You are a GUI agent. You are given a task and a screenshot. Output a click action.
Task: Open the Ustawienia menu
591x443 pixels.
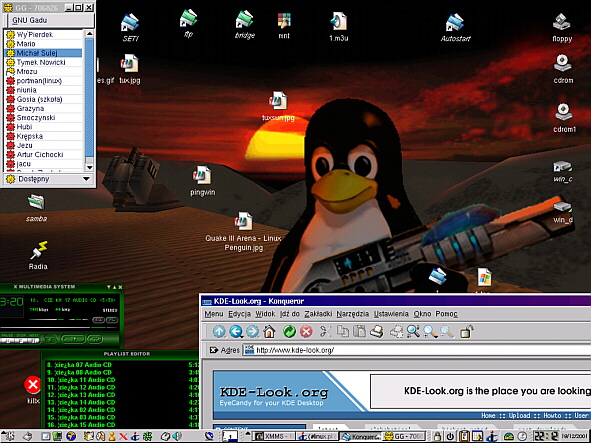tap(391, 314)
